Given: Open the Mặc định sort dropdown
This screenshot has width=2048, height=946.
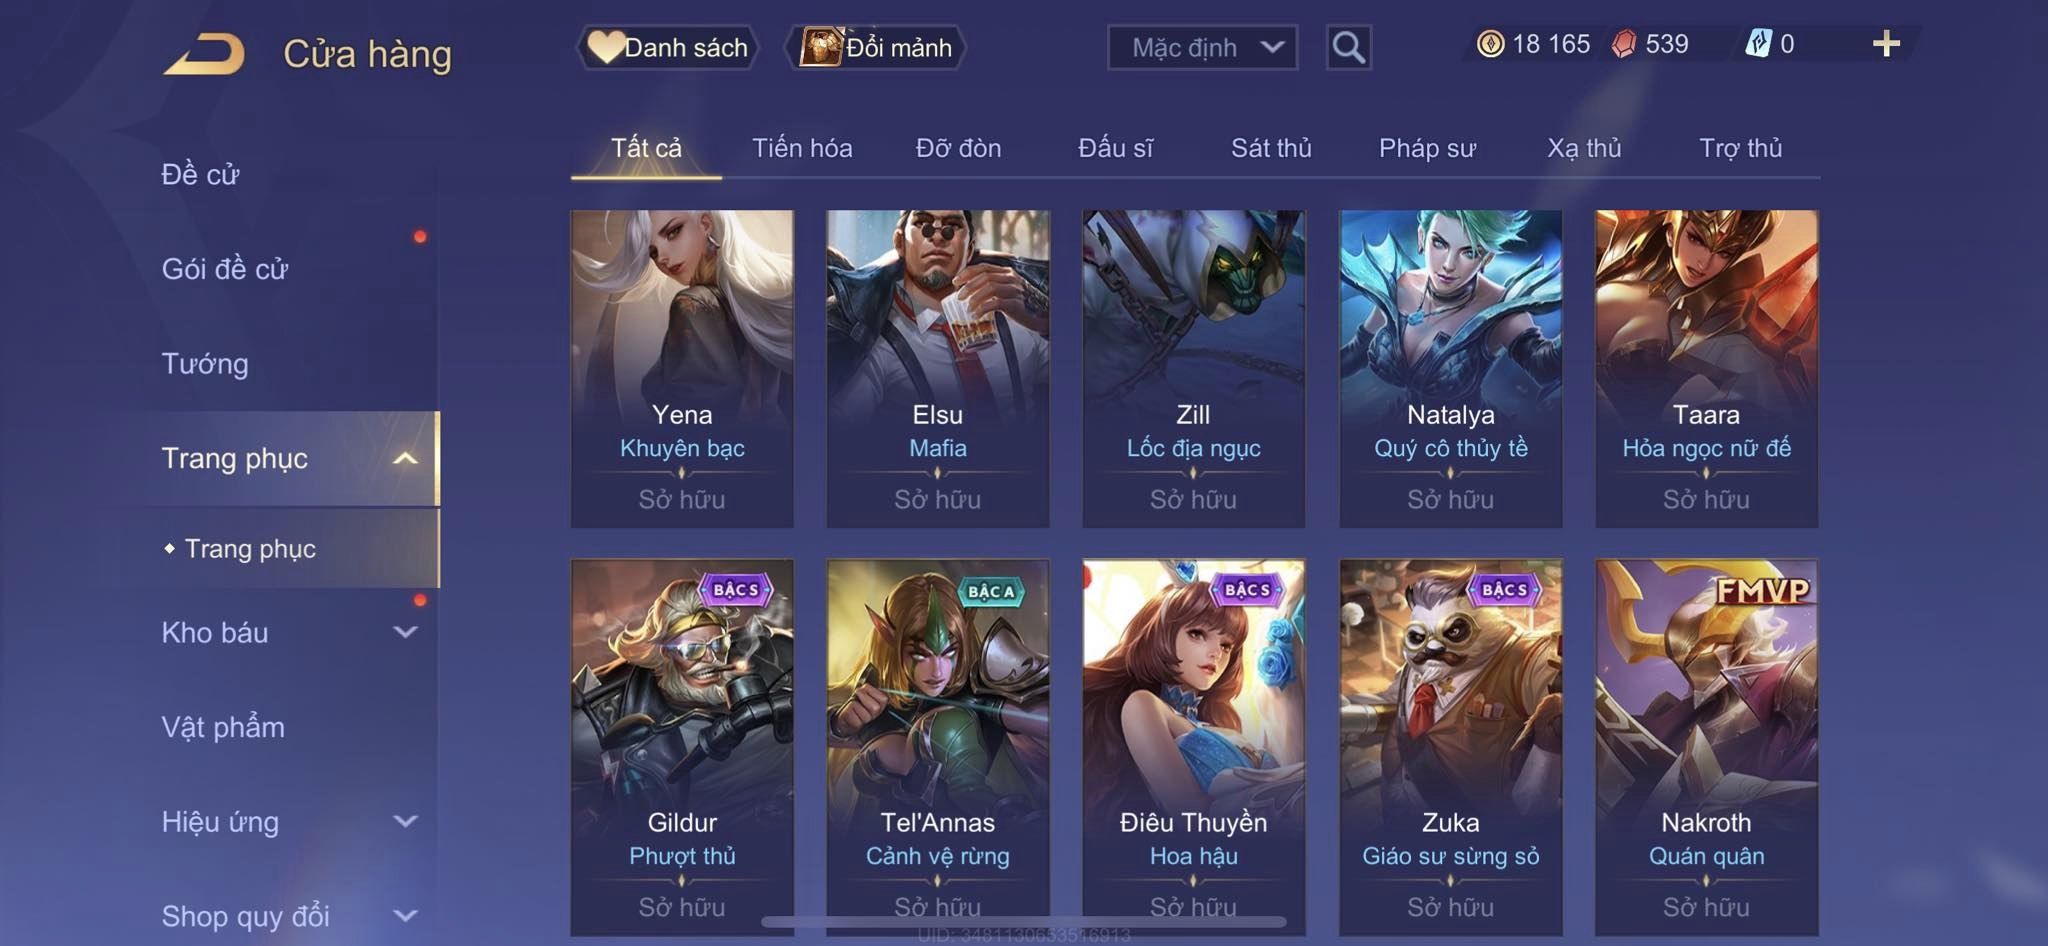Looking at the screenshot, I should pyautogui.click(x=1202, y=47).
